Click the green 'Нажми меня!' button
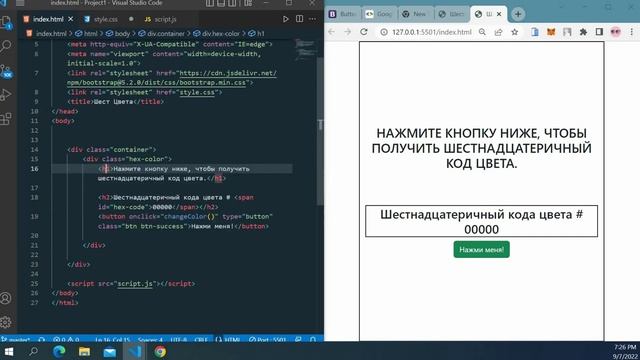This screenshot has height=360, width=640. click(x=481, y=249)
